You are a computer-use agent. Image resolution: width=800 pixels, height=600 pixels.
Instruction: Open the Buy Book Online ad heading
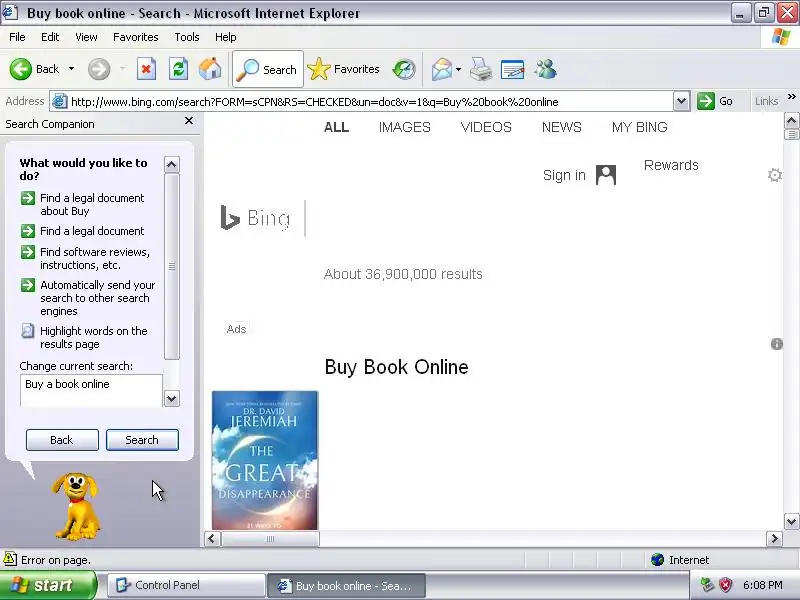pyautogui.click(x=396, y=367)
